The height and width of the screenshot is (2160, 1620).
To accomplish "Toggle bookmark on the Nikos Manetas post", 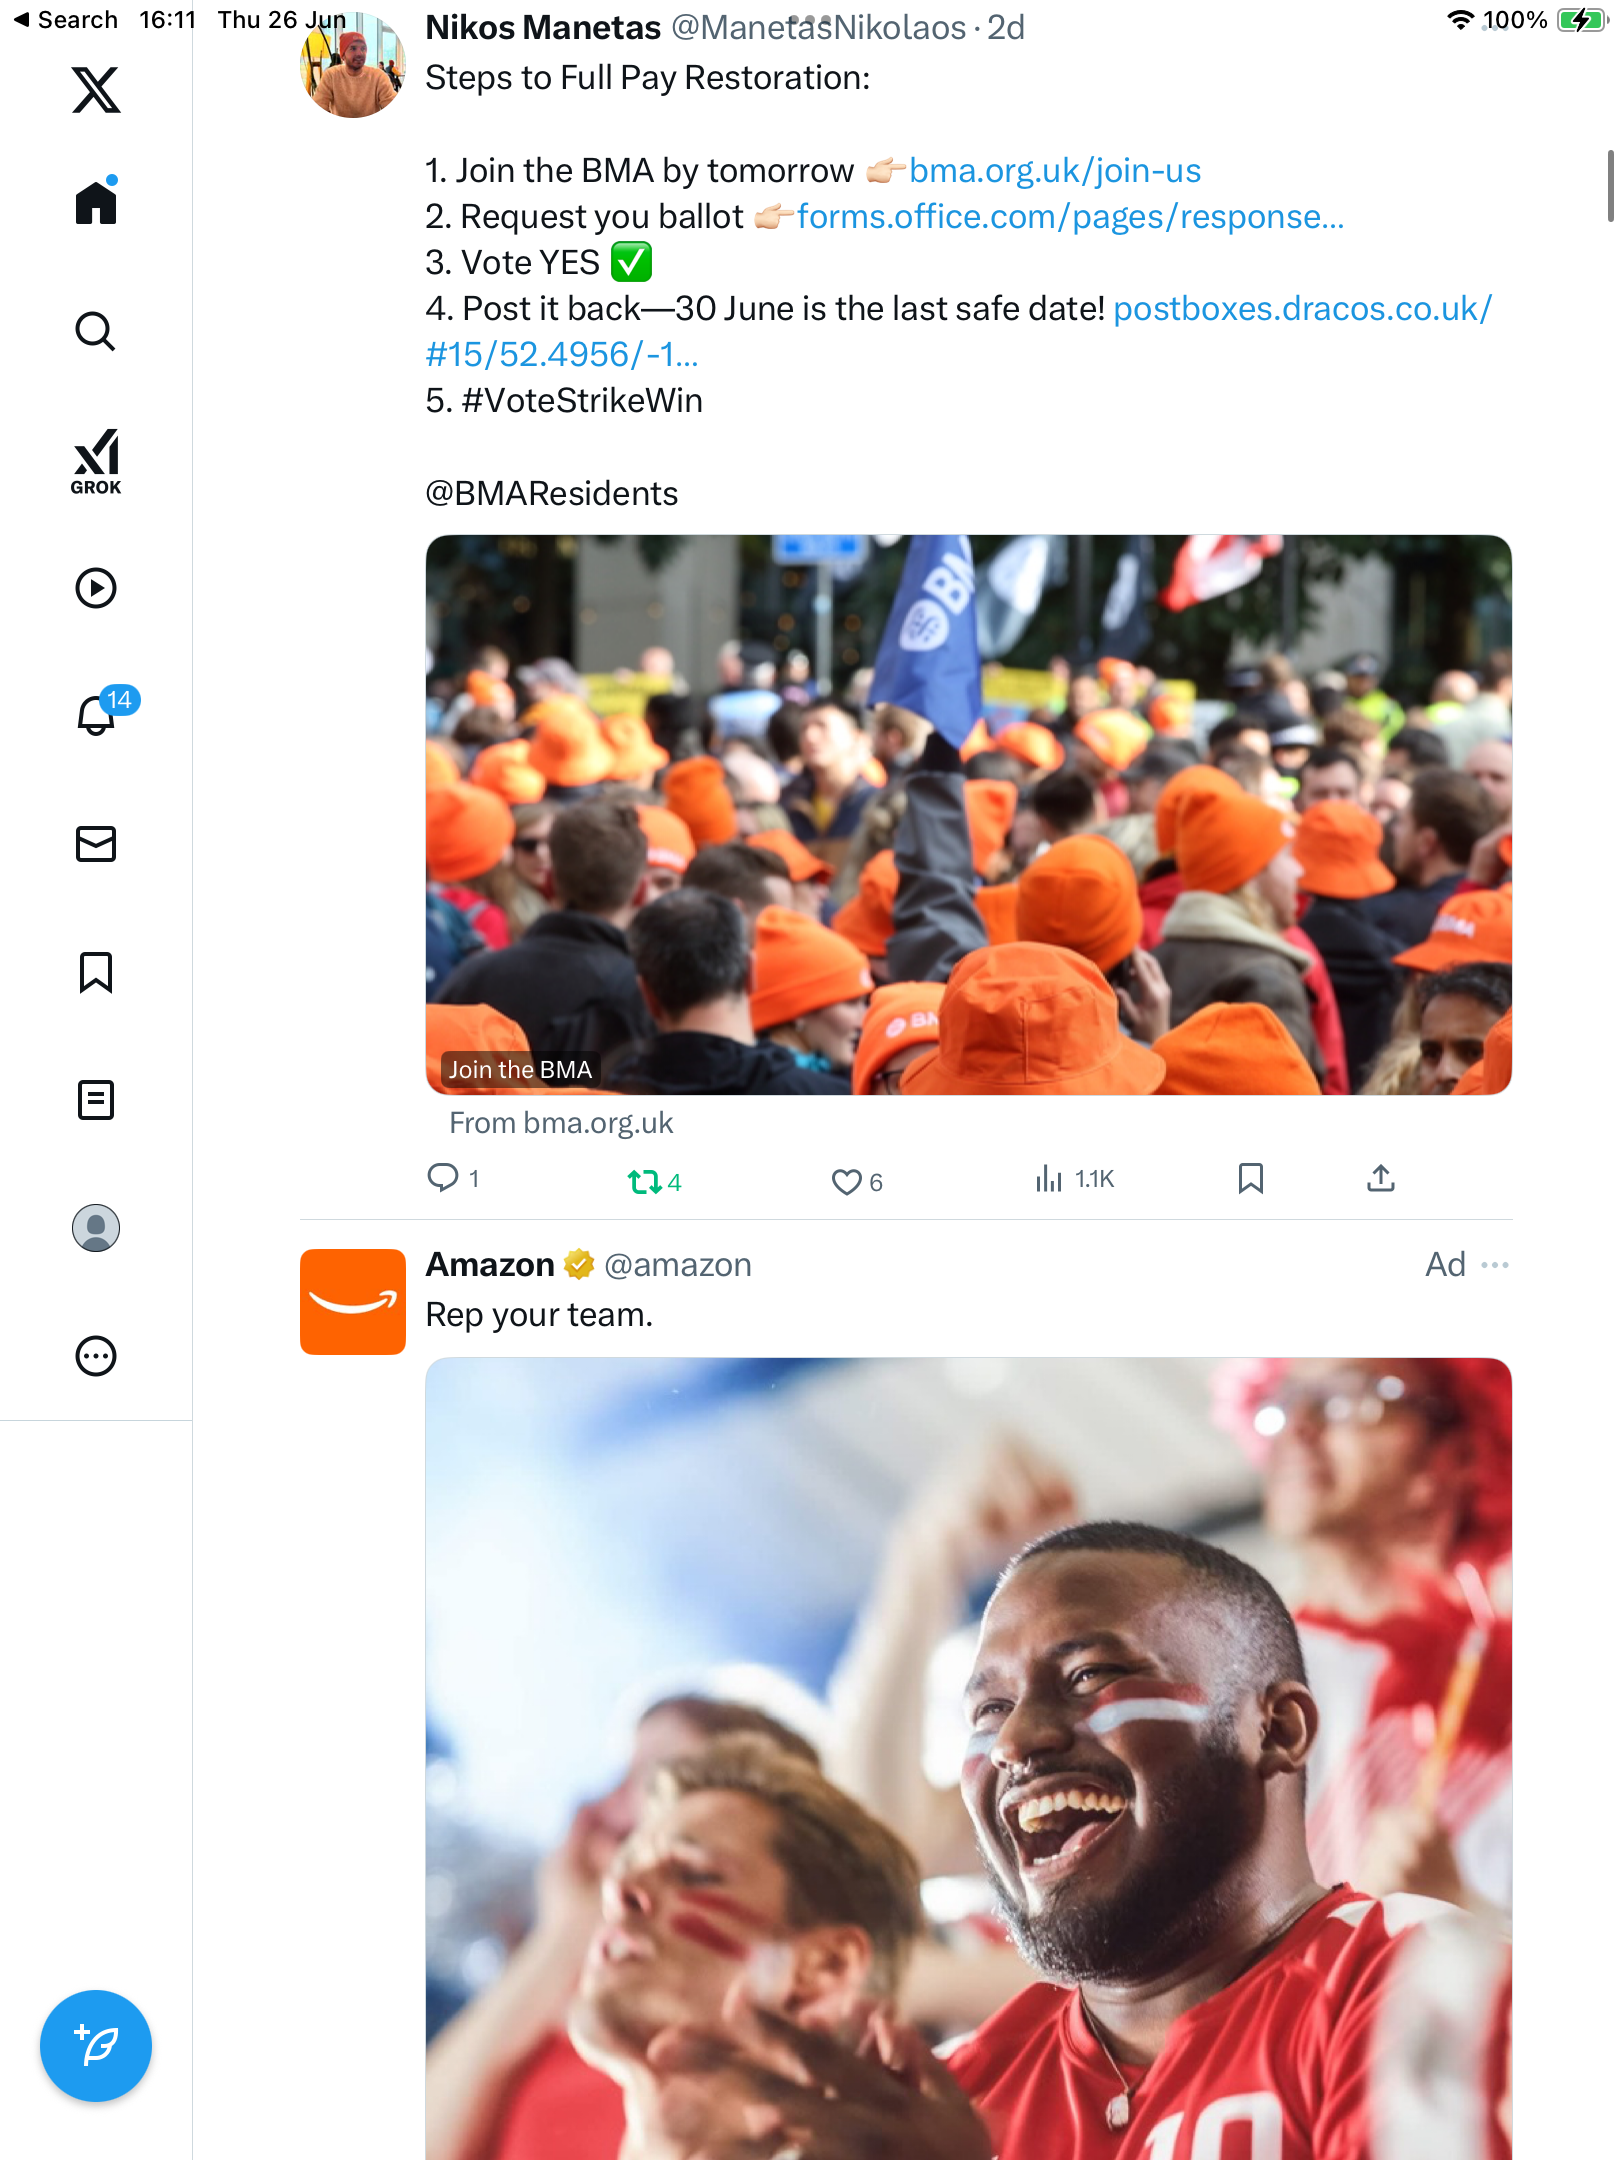I will click(x=1251, y=1179).
